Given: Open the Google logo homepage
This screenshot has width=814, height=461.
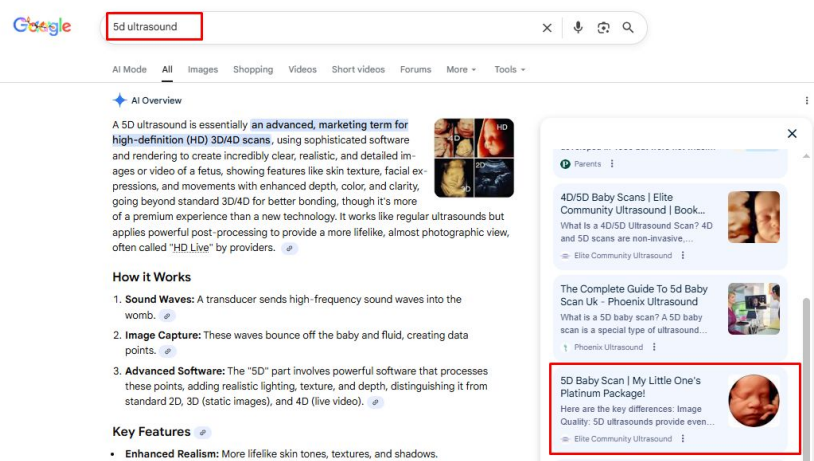Looking at the screenshot, I should 42,26.
